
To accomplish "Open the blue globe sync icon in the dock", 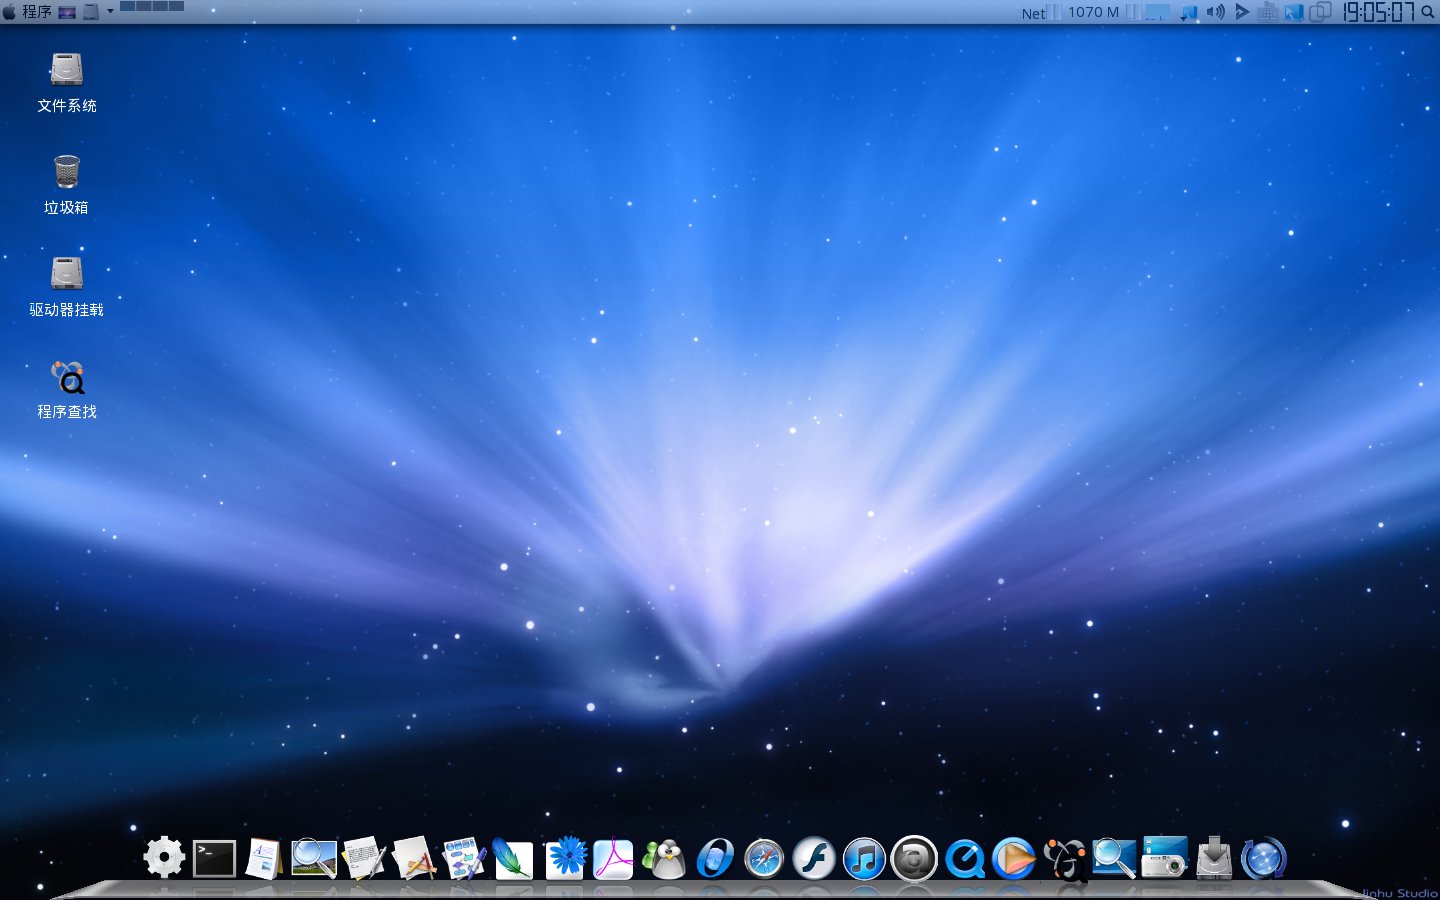I will [1264, 858].
